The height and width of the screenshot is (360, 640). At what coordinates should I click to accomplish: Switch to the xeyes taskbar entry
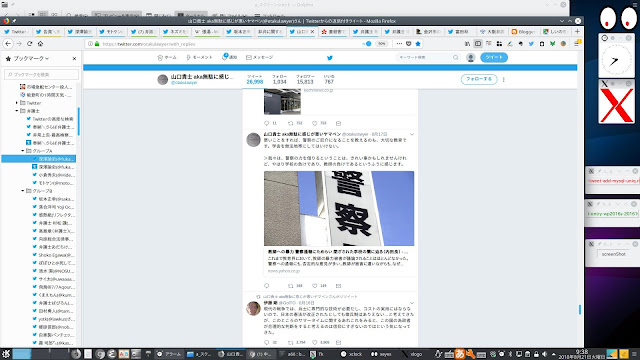(381, 354)
